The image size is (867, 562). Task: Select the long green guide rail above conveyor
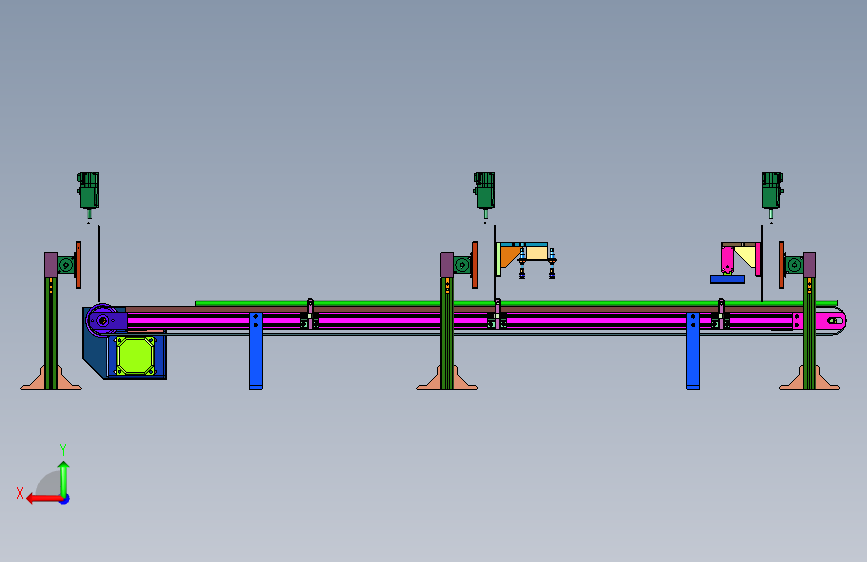516,303
